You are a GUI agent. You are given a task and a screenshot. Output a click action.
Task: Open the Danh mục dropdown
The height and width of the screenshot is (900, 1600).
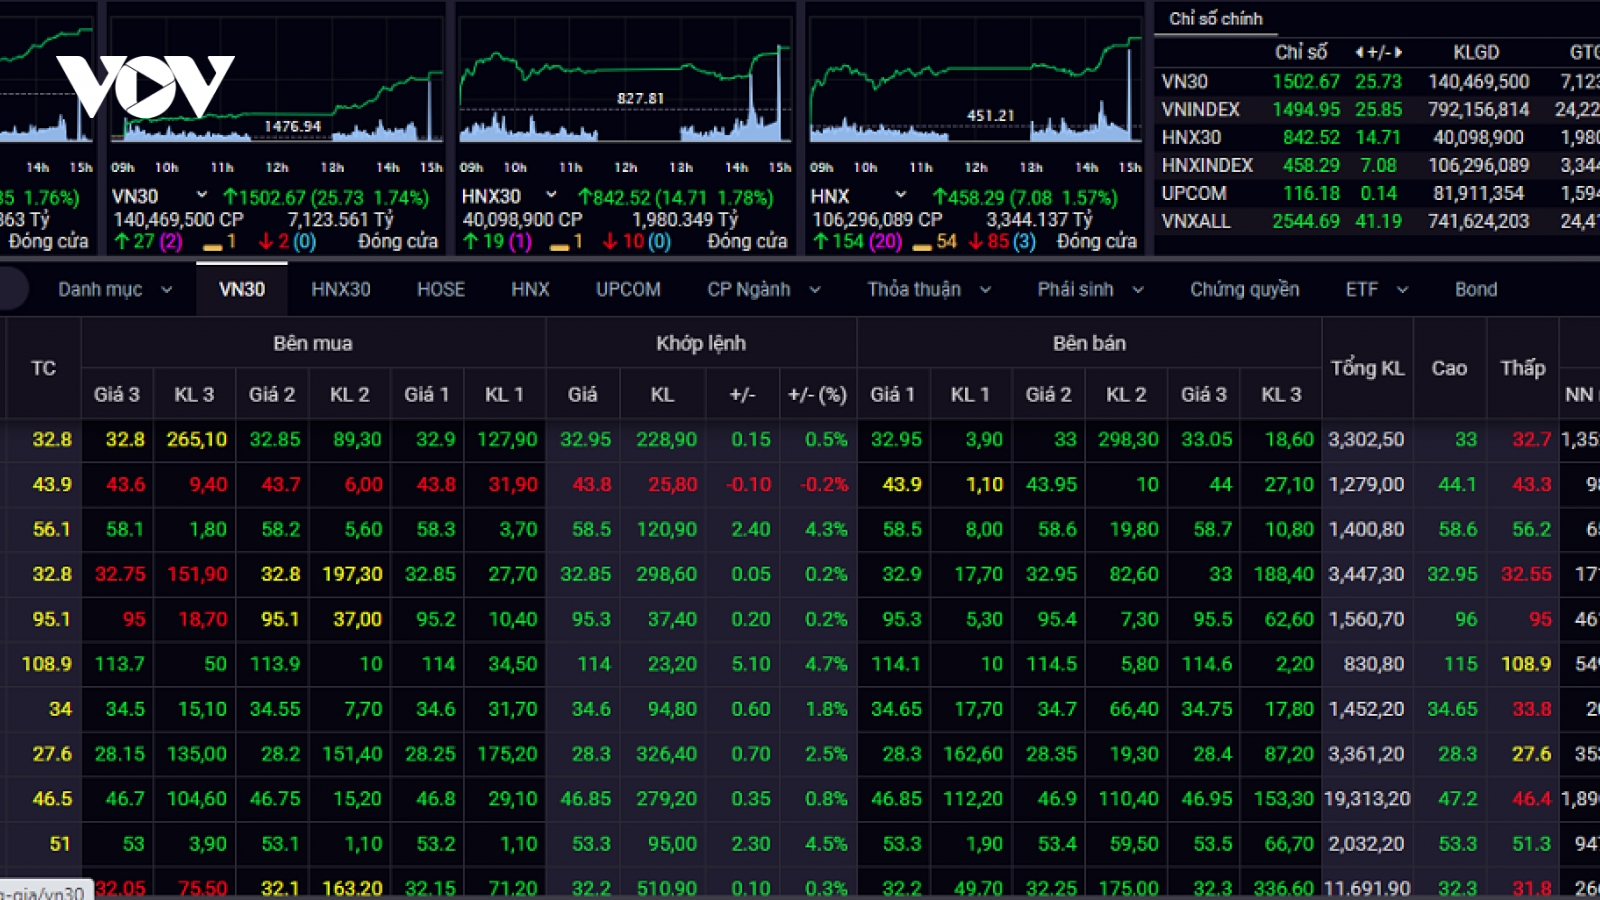click(x=114, y=290)
